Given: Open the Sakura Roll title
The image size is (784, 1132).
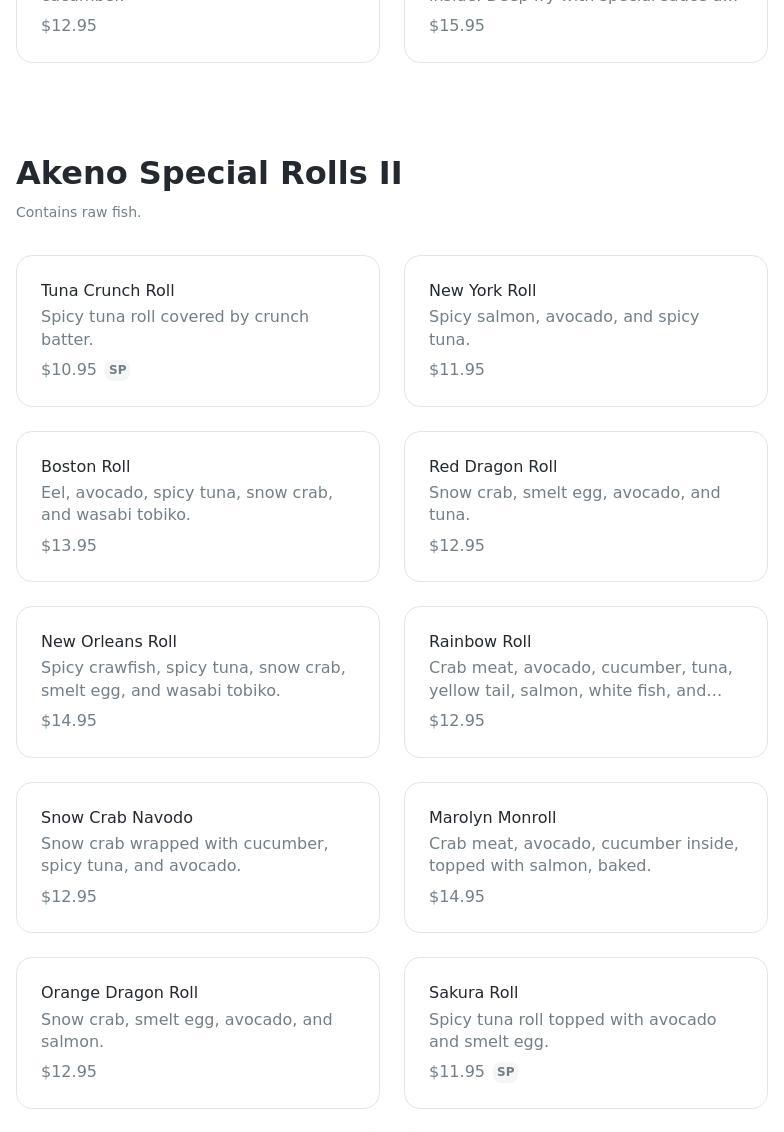Looking at the screenshot, I should (x=473, y=993).
